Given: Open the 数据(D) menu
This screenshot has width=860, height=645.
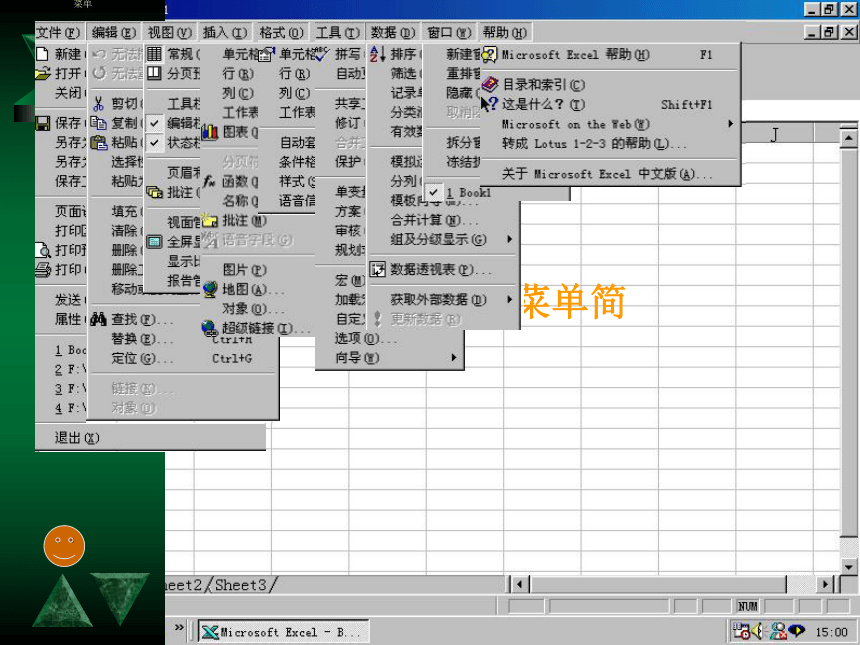Looking at the screenshot, I should (393, 33).
